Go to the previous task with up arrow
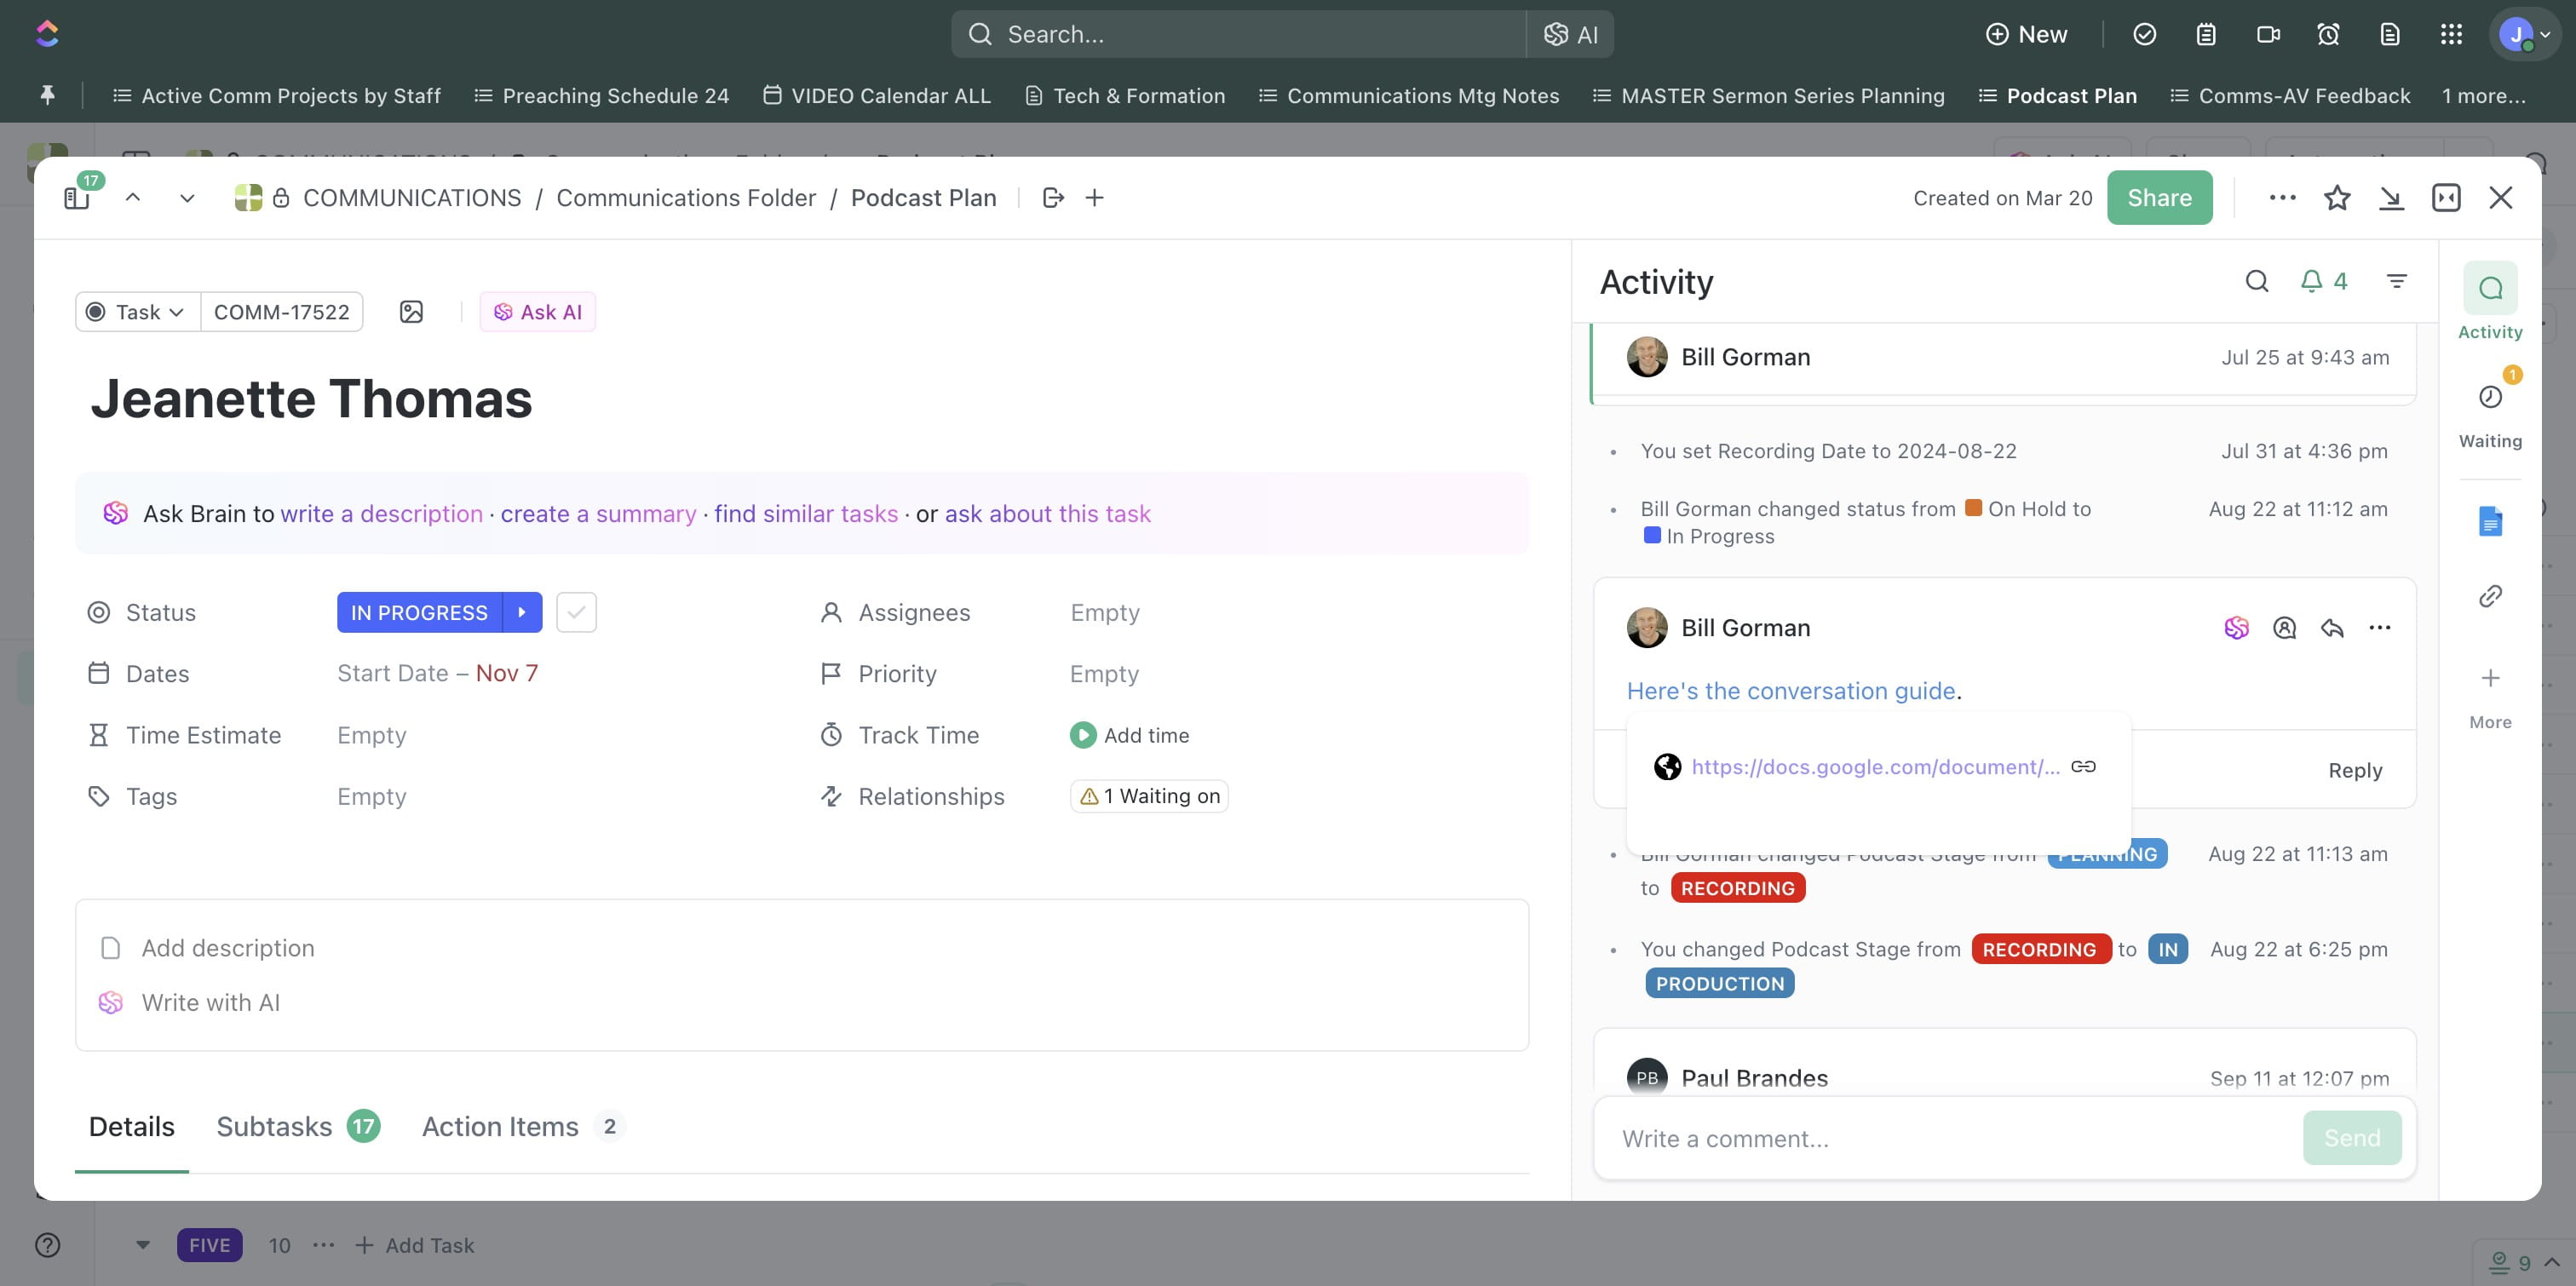This screenshot has height=1286, width=2576. click(x=133, y=198)
